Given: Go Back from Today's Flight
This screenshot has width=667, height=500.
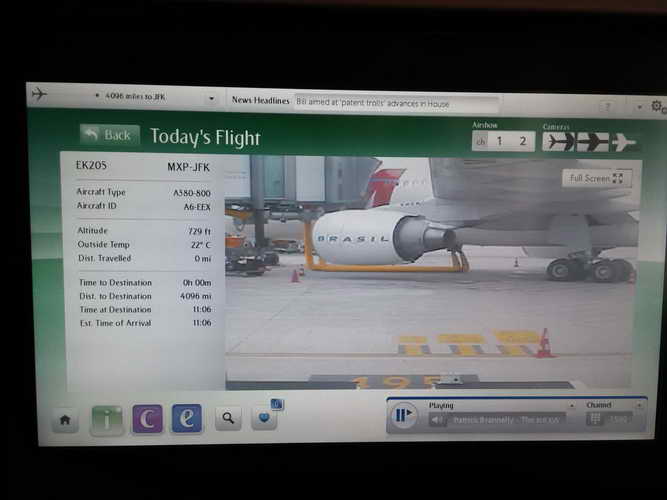Looking at the screenshot, I should 110,135.
